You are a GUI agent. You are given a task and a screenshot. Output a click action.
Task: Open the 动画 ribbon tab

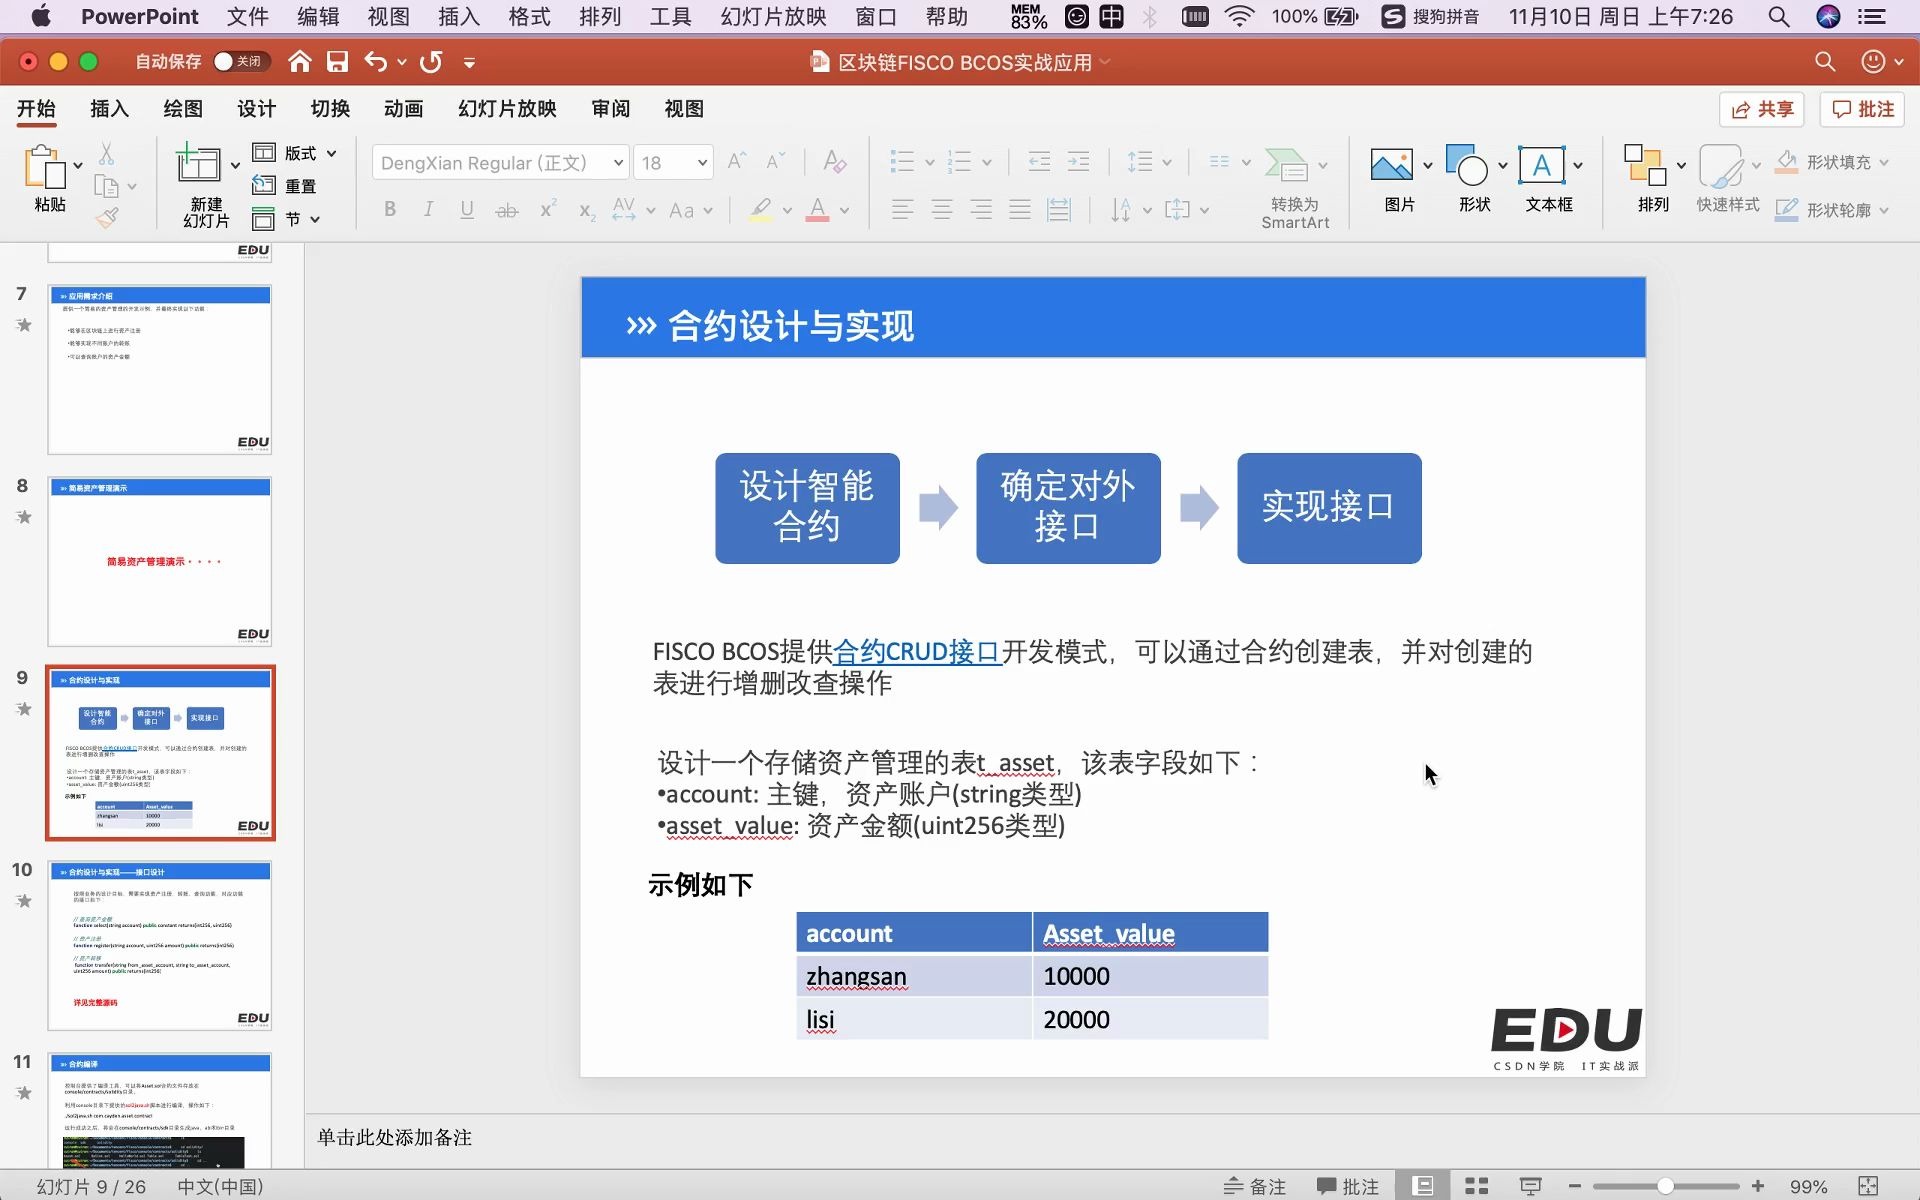[403, 109]
